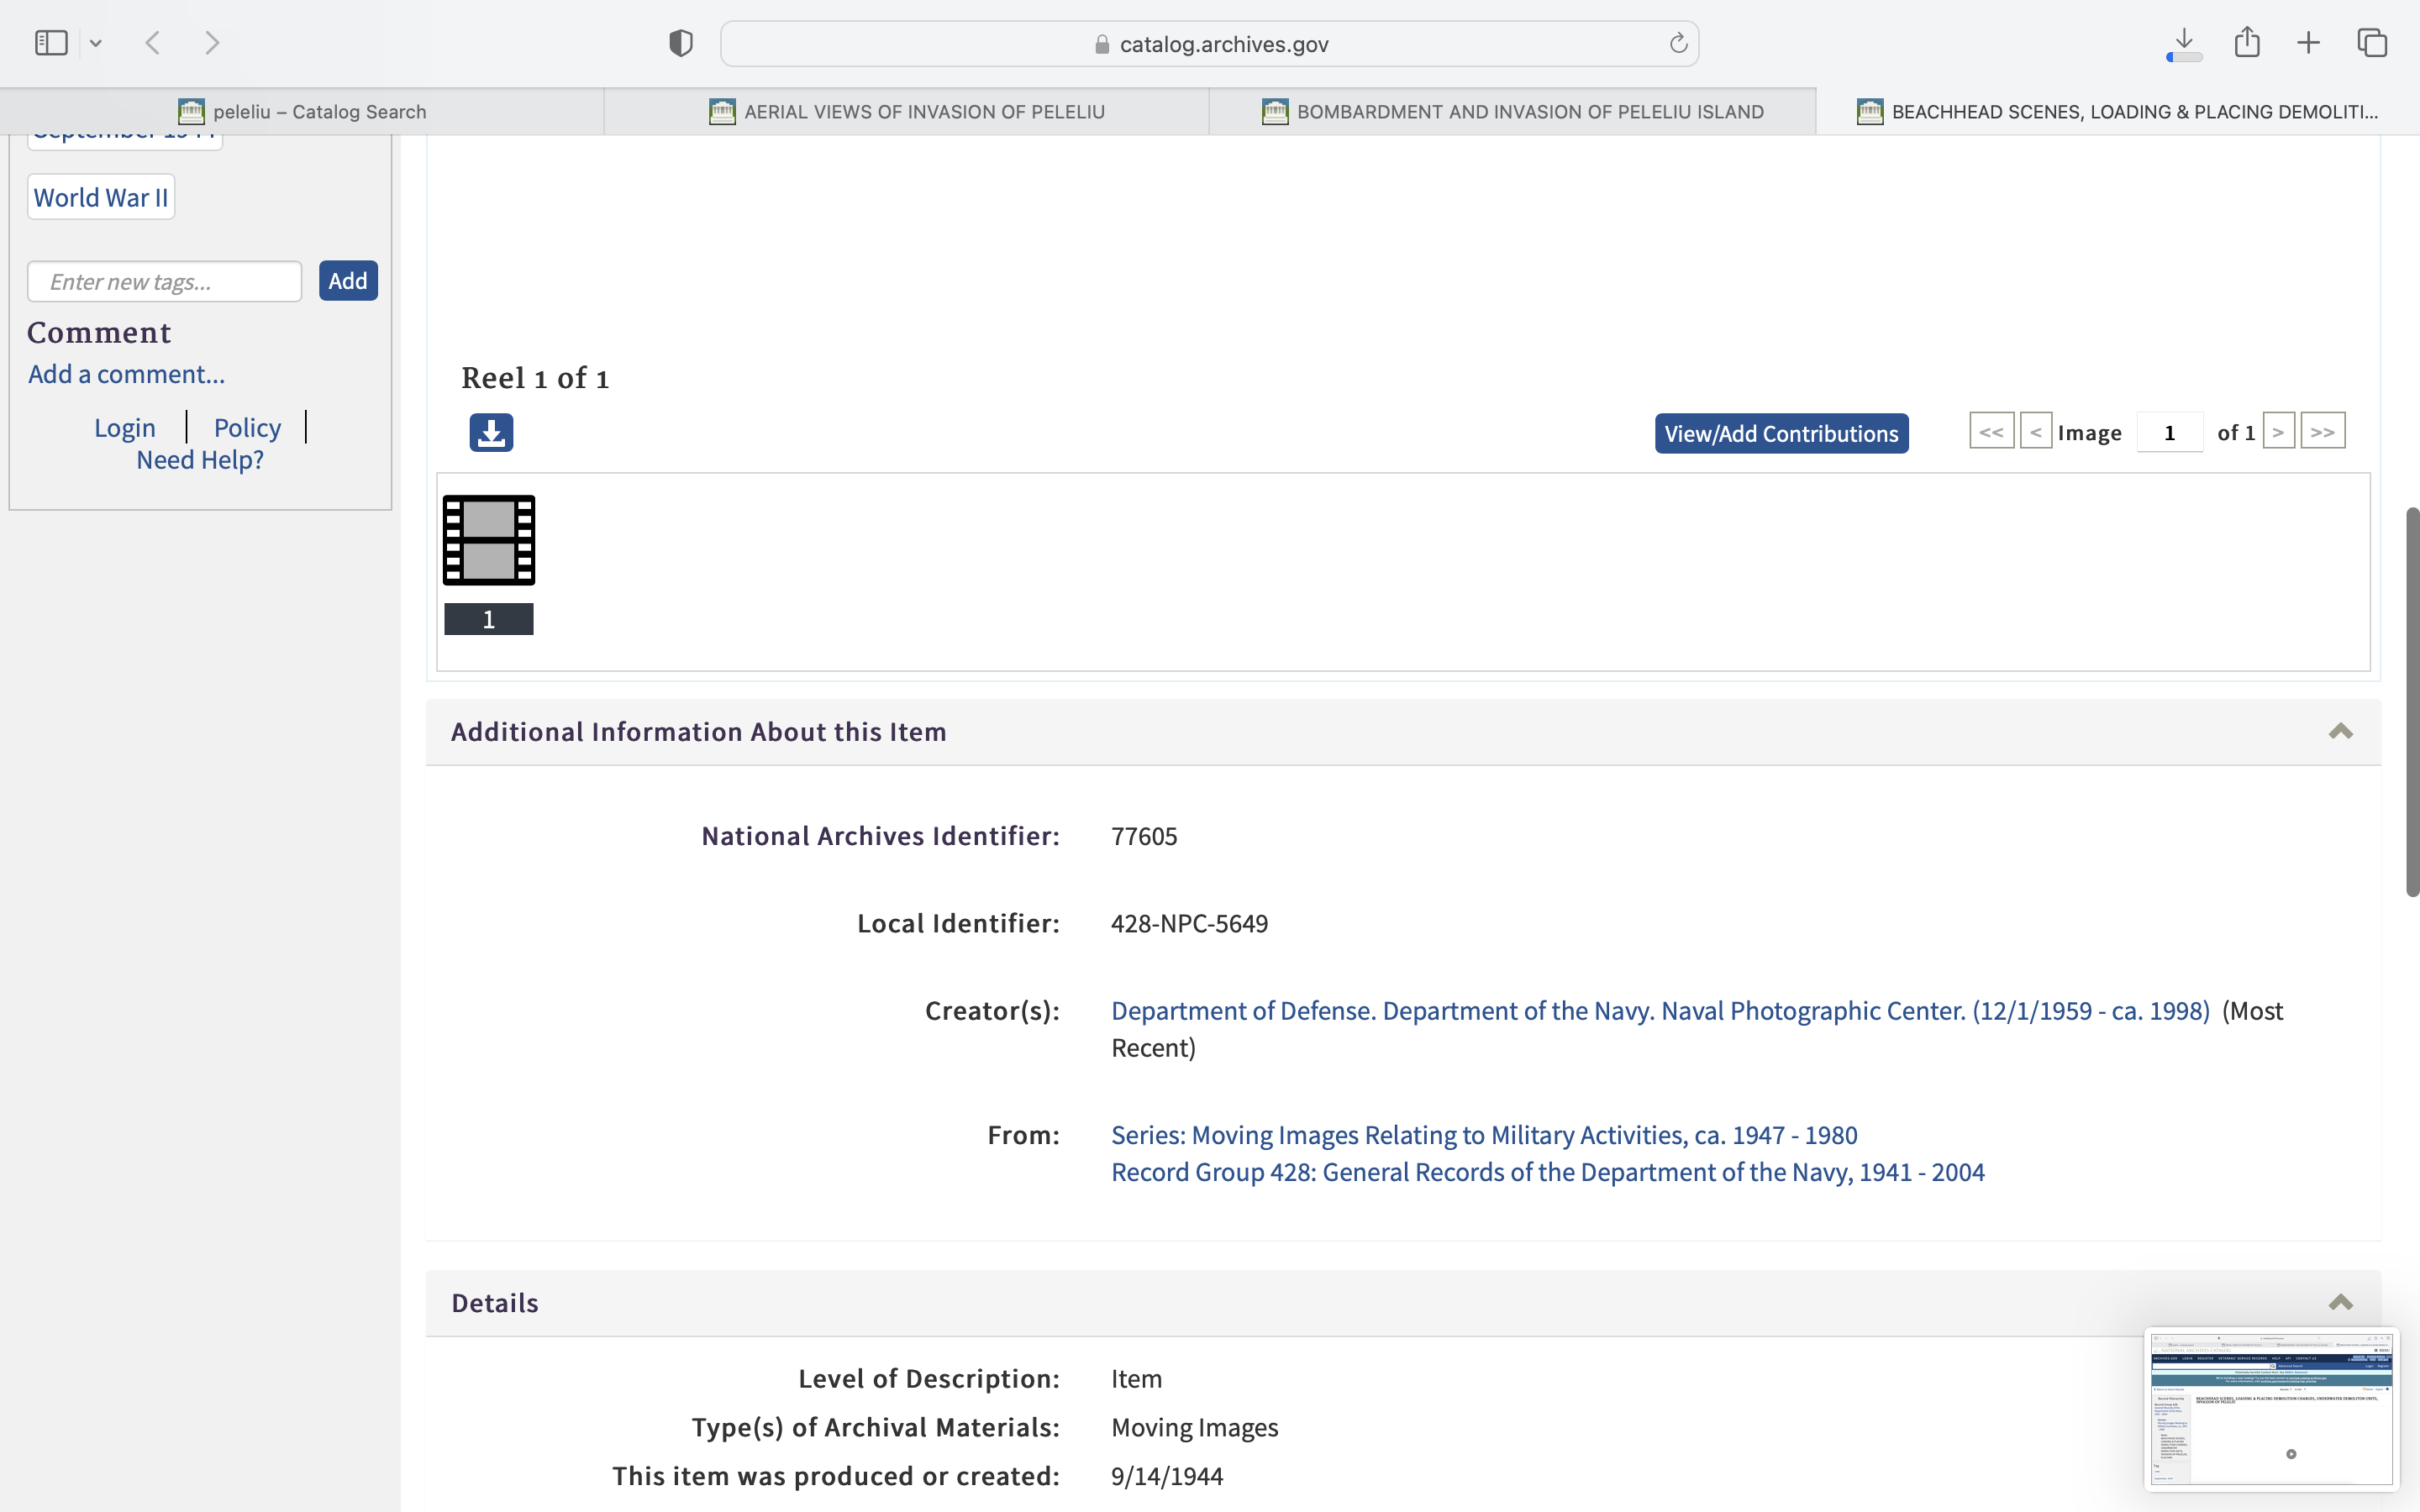This screenshot has height=1512, width=2420.
Task: Click View/Add Contributions button
Action: [x=1781, y=433]
